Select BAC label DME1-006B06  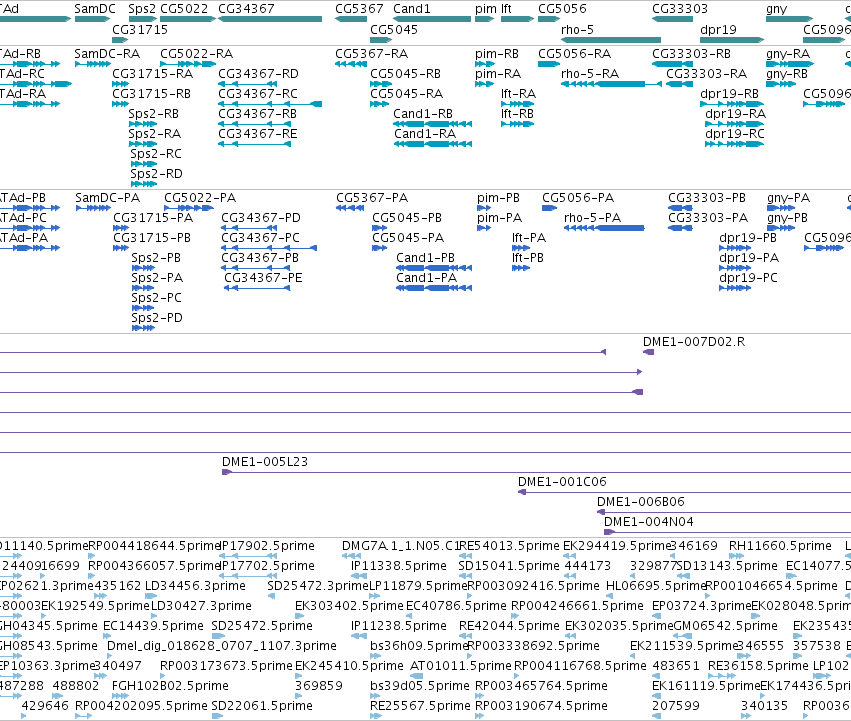(640, 501)
